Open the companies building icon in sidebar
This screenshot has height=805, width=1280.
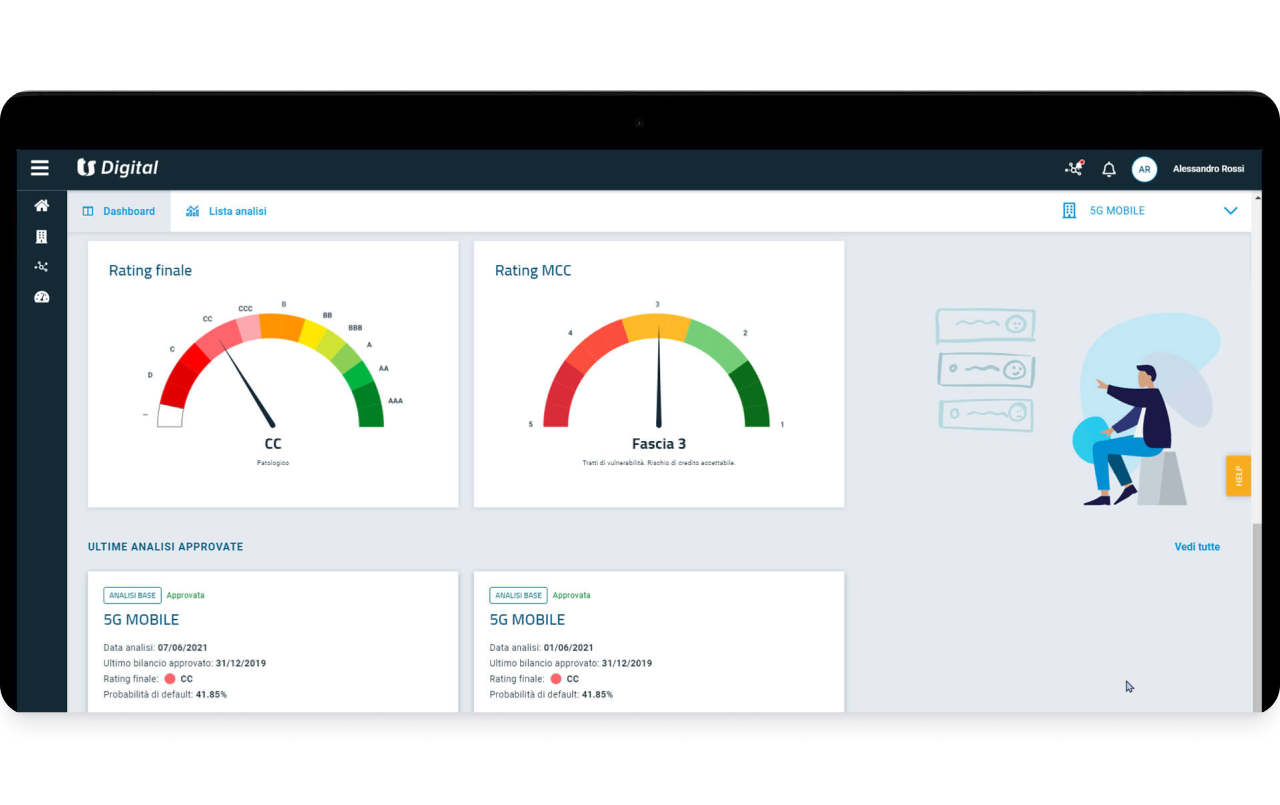pyautogui.click(x=41, y=237)
